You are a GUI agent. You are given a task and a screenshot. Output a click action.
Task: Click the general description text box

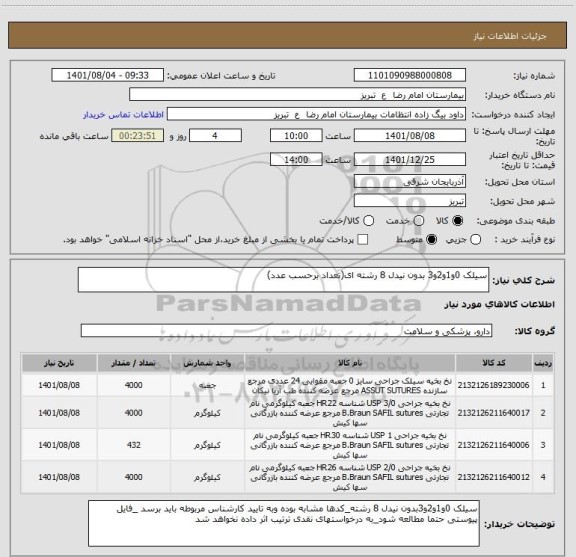[283, 280]
